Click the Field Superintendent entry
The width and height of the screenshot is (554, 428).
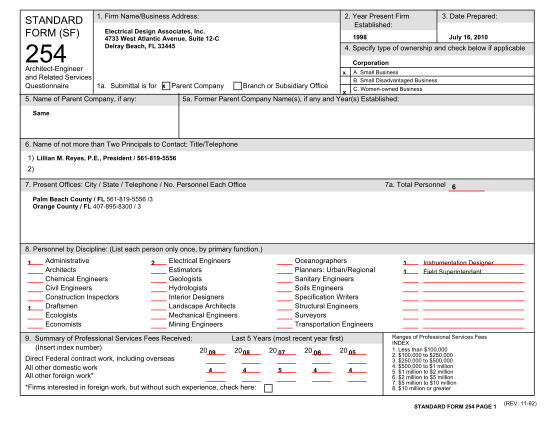pyautogui.click(x=473, y=271)
